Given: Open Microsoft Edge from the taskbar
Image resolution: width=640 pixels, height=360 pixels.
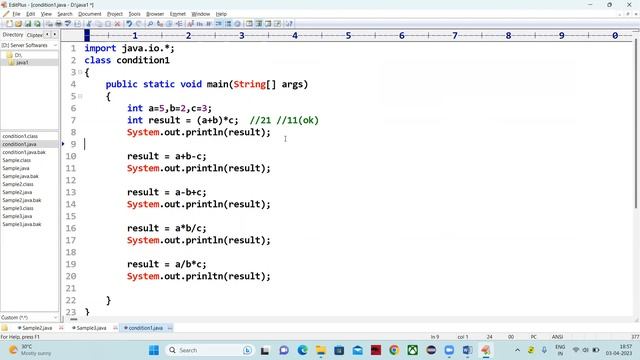Looking at the screenshot, I should (x=302, y=350).
